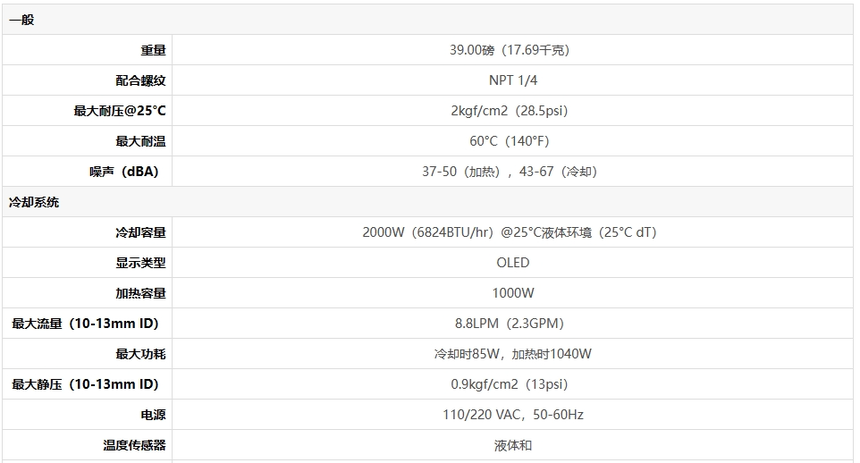Click the weight value 39.00磅（17.69千克）
The height and width of the screenshot is (463, 860).
point(512,50)
